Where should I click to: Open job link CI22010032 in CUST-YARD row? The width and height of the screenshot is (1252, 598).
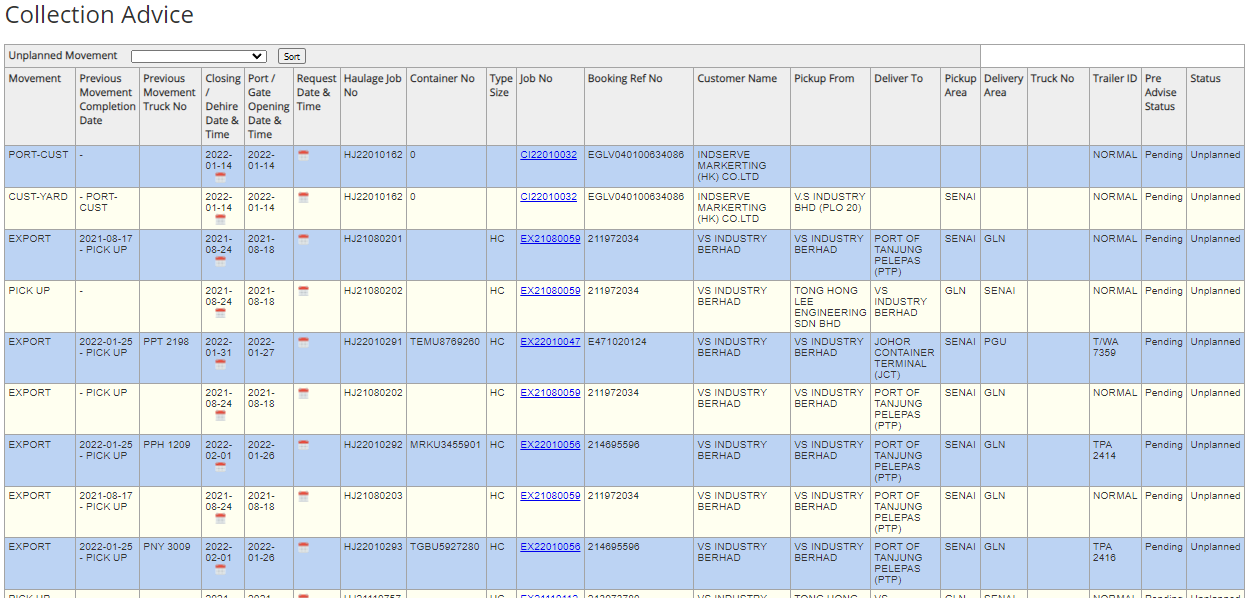point(548,197)
